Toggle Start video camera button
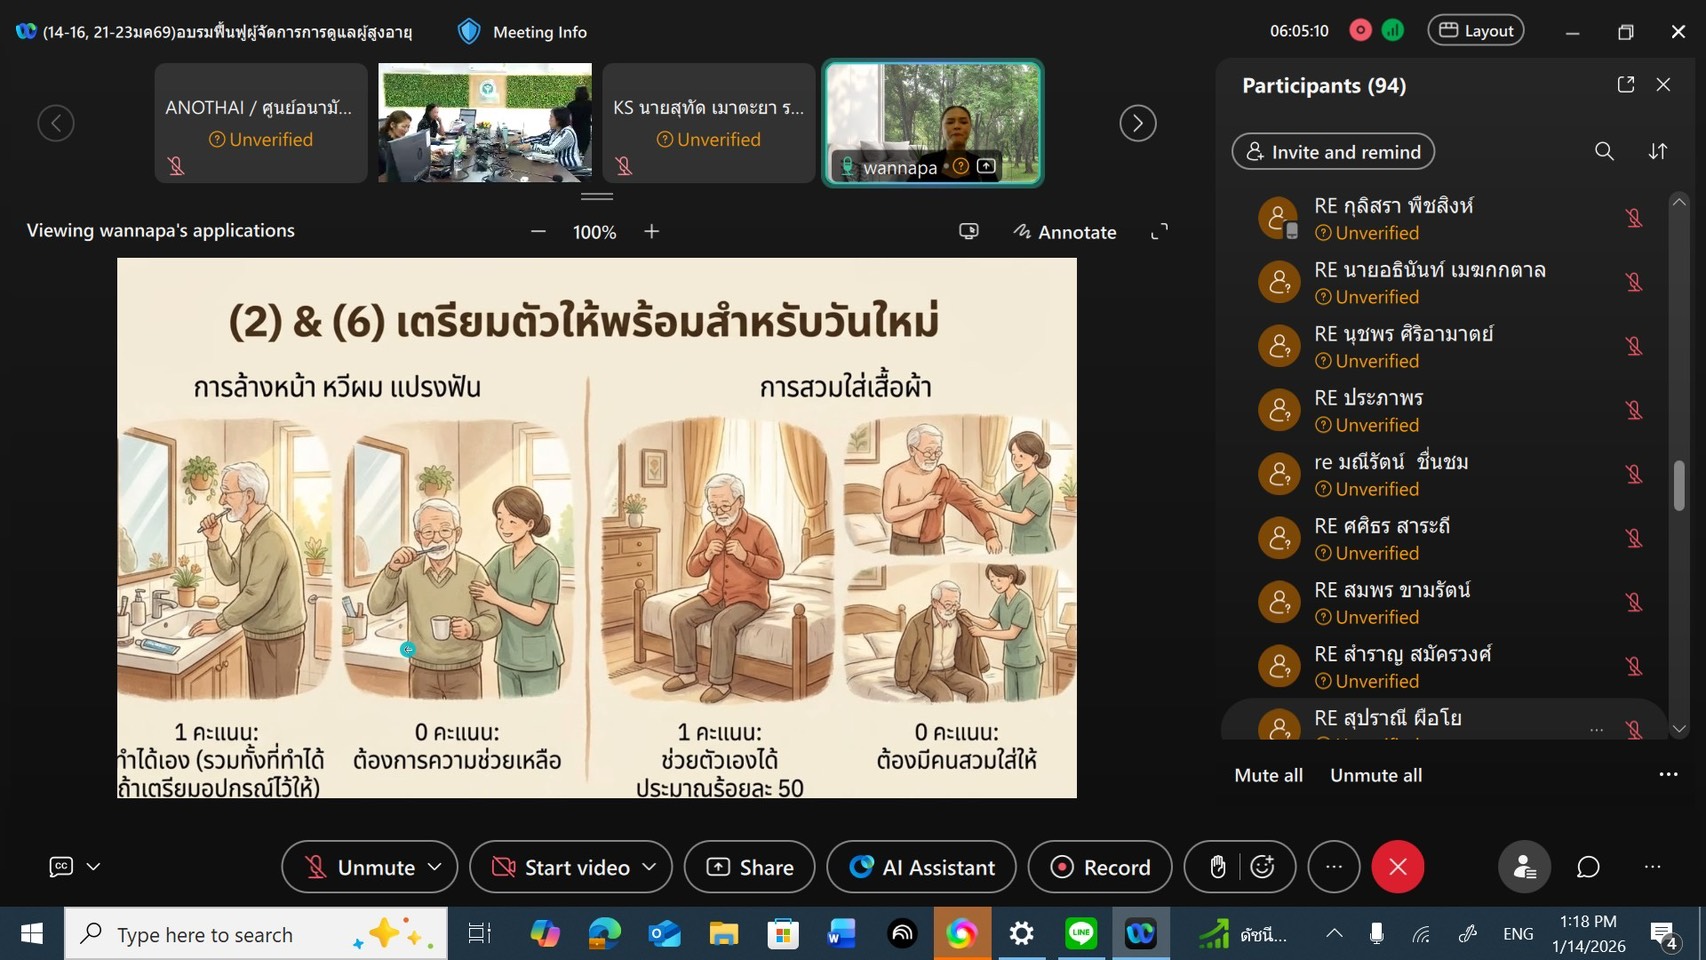 point(560,867)
